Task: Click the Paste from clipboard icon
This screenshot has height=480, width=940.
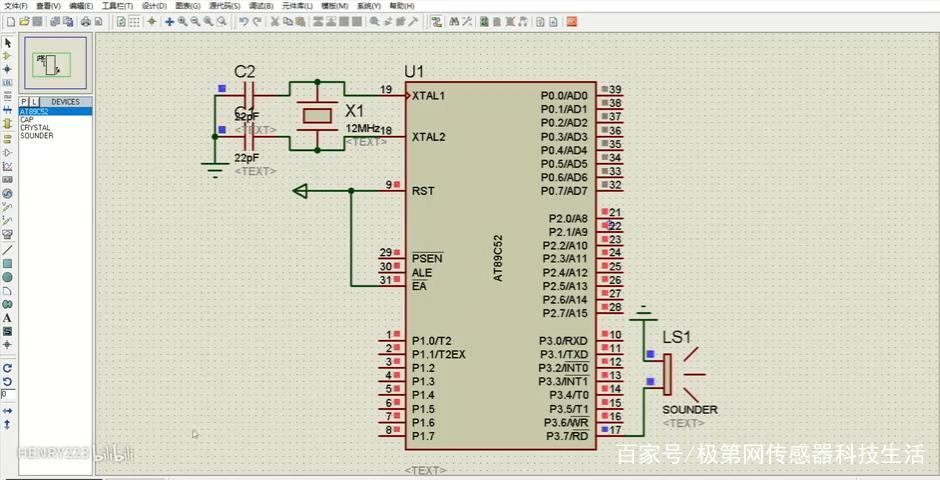Action: (301, 22)
